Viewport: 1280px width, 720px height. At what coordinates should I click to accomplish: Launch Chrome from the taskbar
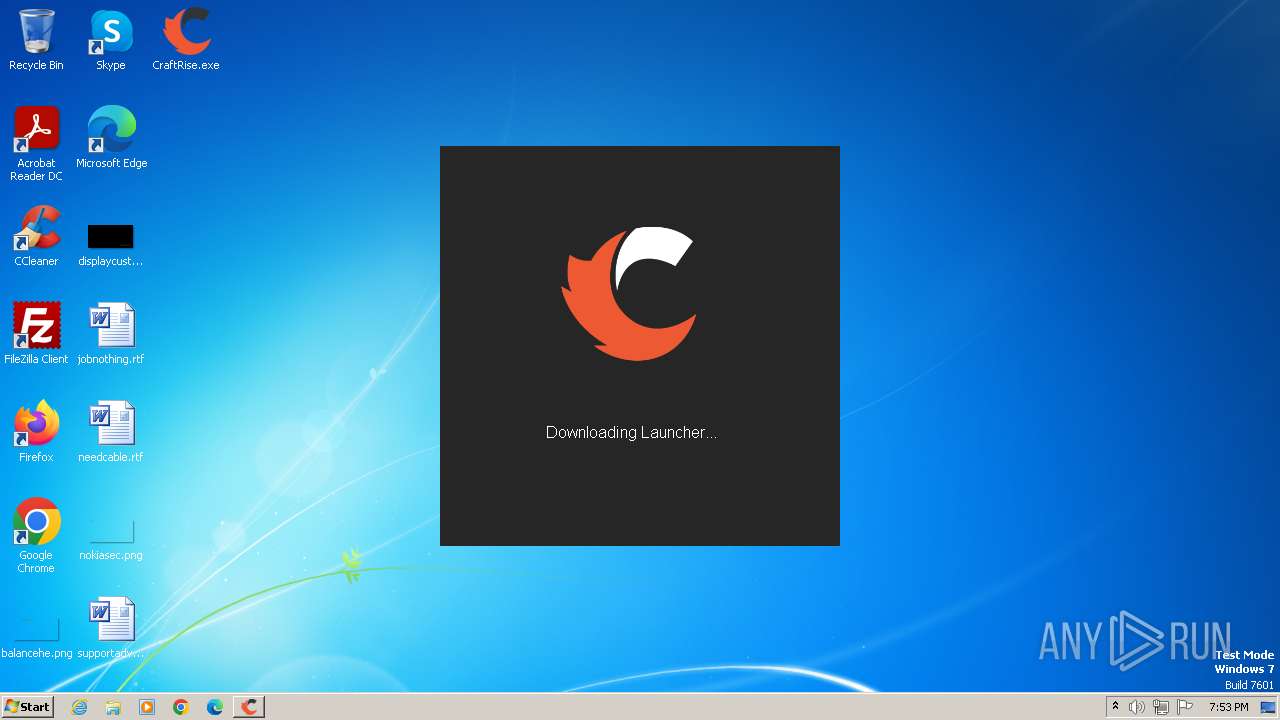pyautogui.click(x=181, y=707)
